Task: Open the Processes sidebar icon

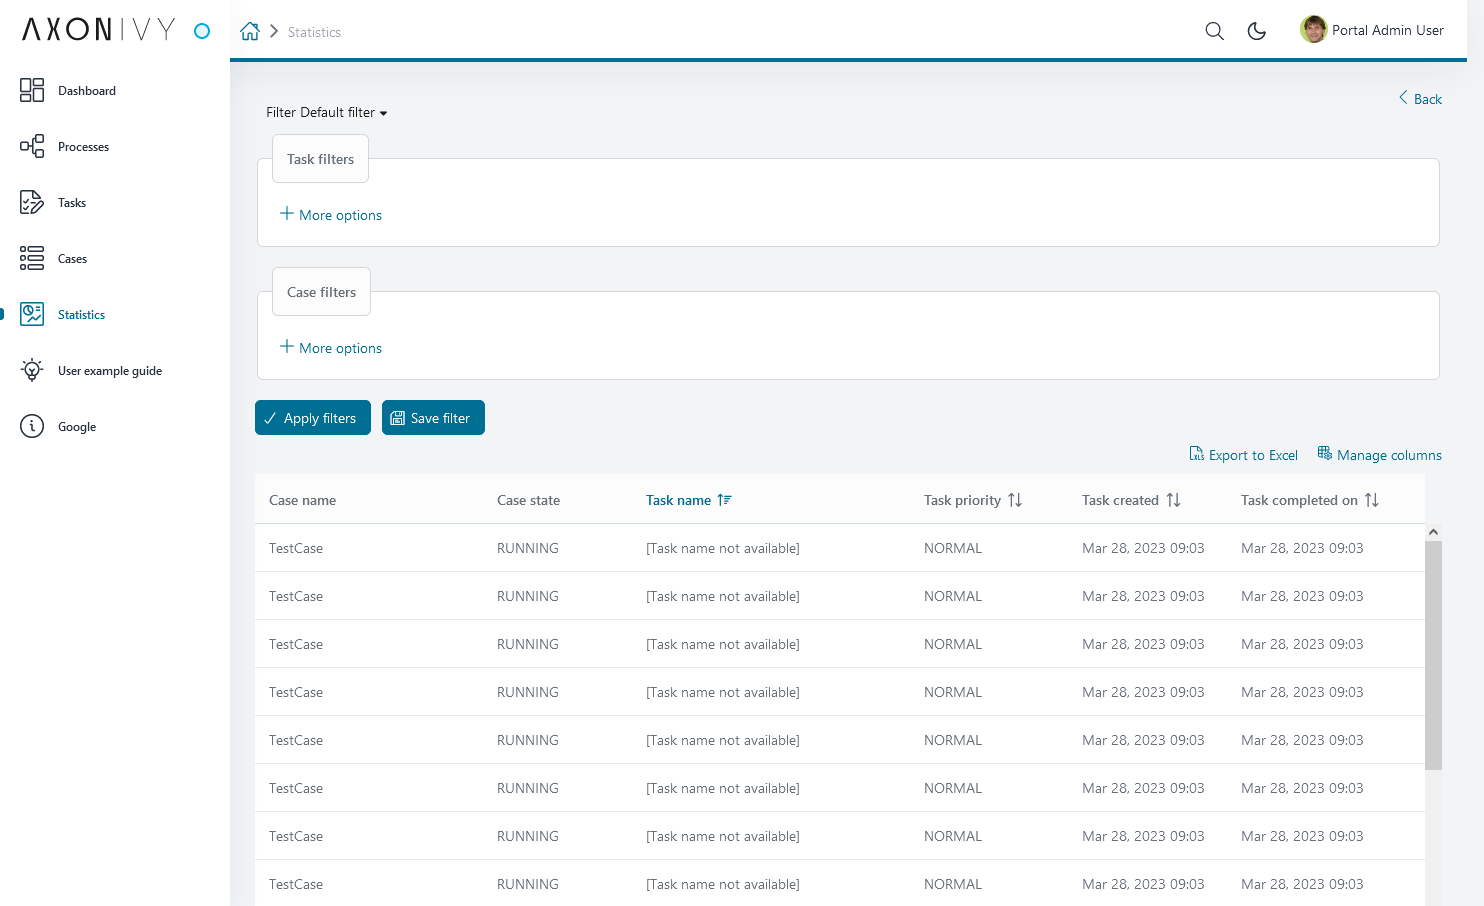Action: point(32,146)
